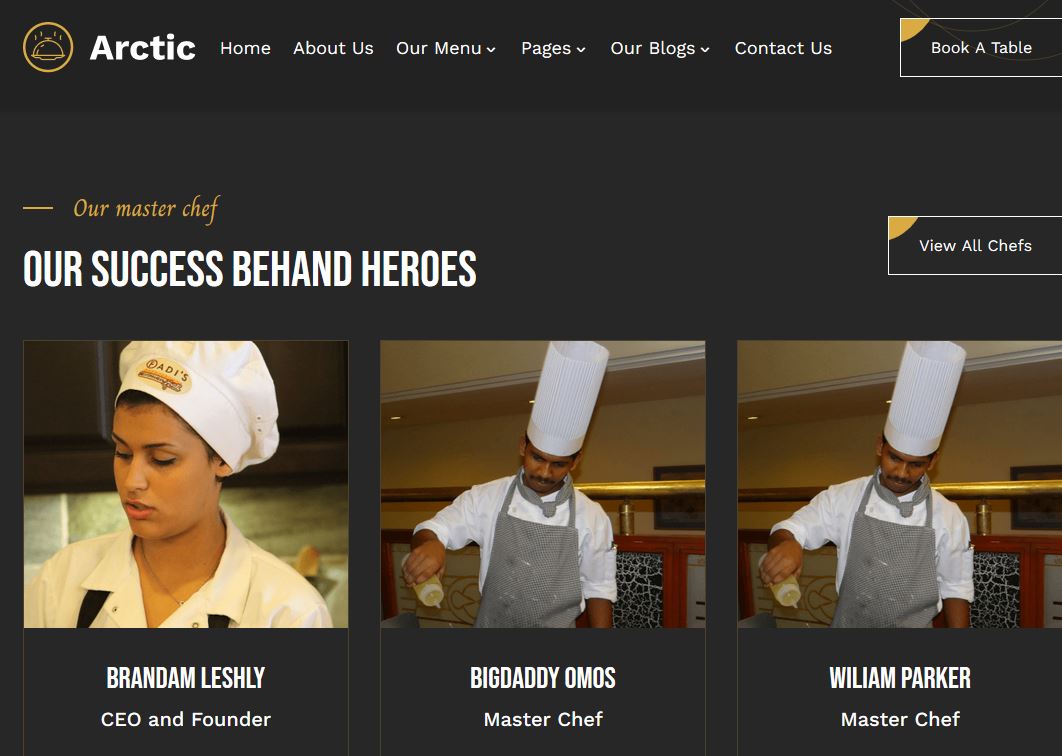Click the Our Success Behind Heroes heading
This screenshot has height=756, width=1062.
pyautogui.click(x=250, y=268)
